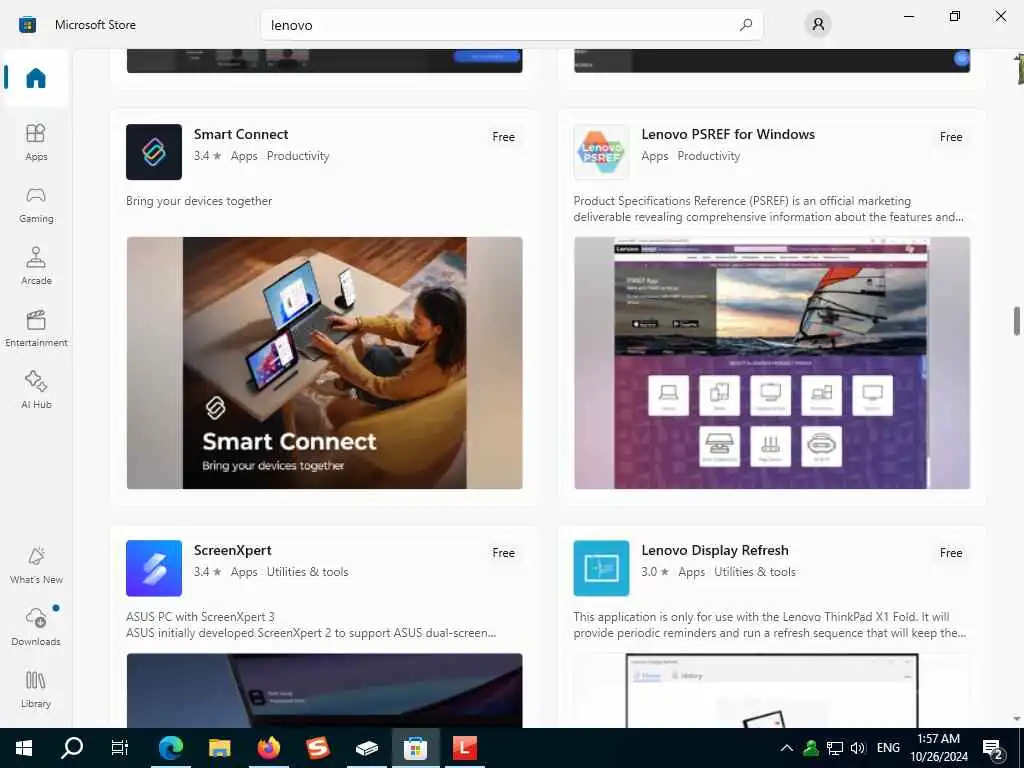Open the ScreenXpert preview image
1024x768 pixels.
point(325,690)
